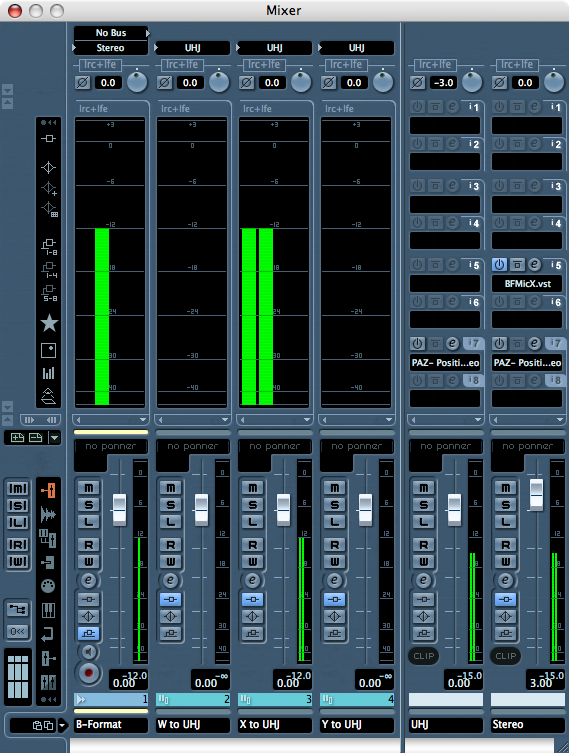
Task: Toggle power for BFMicX.vst insert
Action: [x=499, y=264]
